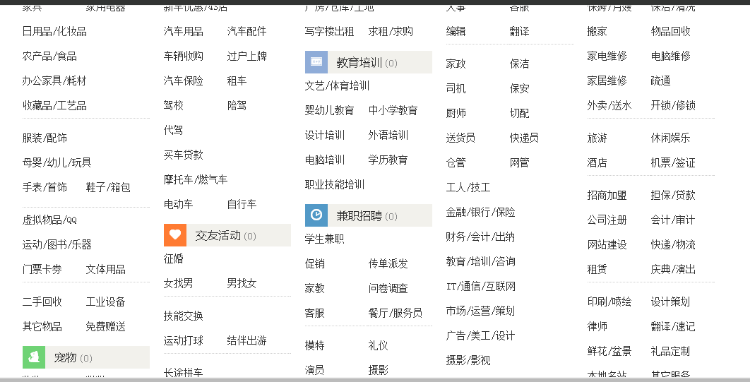This screenshot has width=750, height=382.
Task: Click the 律师 link
Action: (x=597, y=327)
